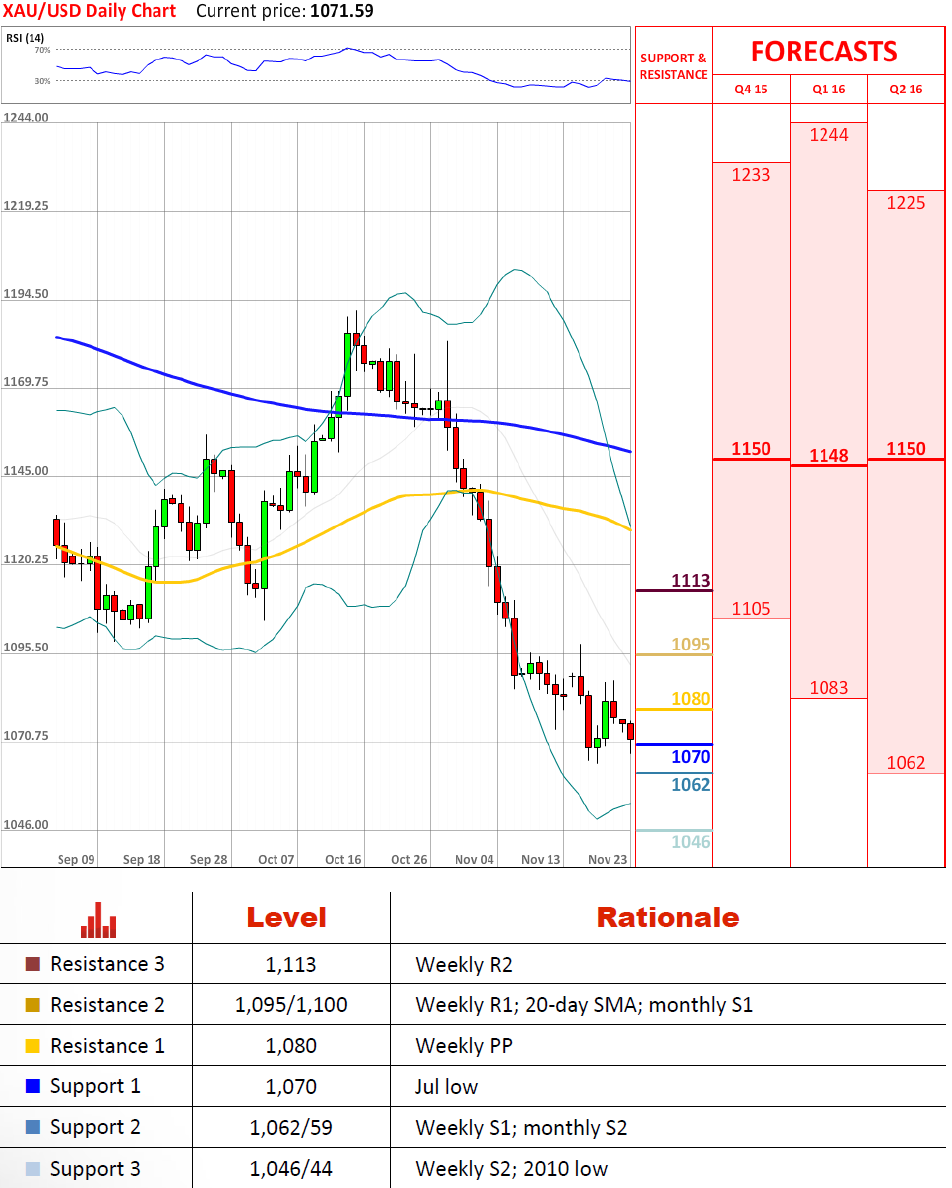Click the Nov 04 date axis label

click(474, 859)
